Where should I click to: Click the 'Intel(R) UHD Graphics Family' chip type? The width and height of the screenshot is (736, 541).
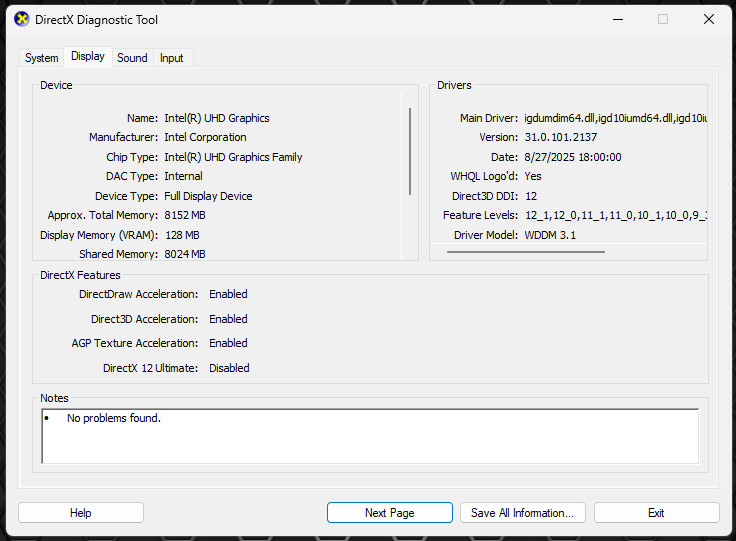(233, 157)
